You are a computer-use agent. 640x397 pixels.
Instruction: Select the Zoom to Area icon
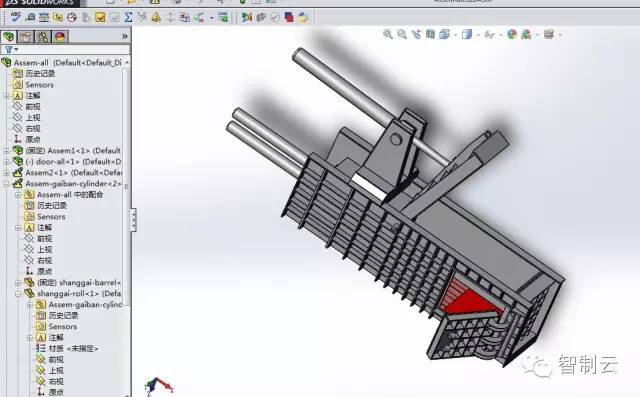[402, 34]
